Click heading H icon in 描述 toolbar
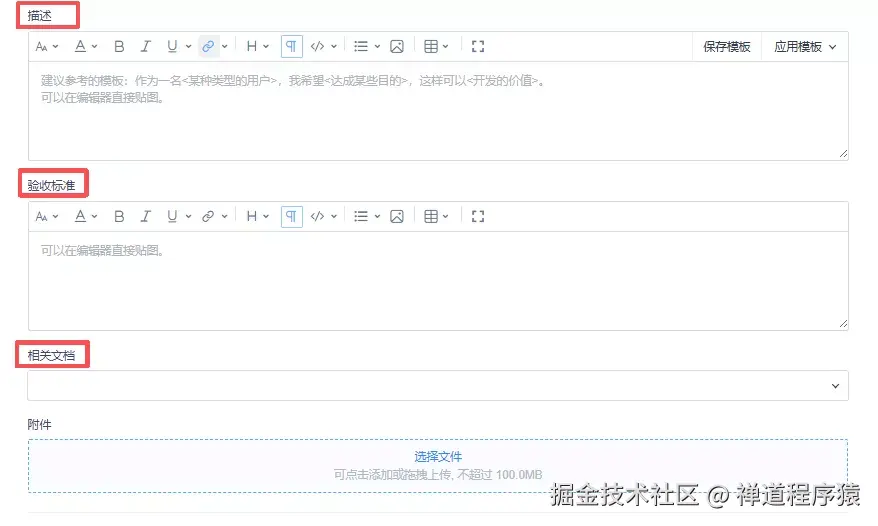 (252, 46)
